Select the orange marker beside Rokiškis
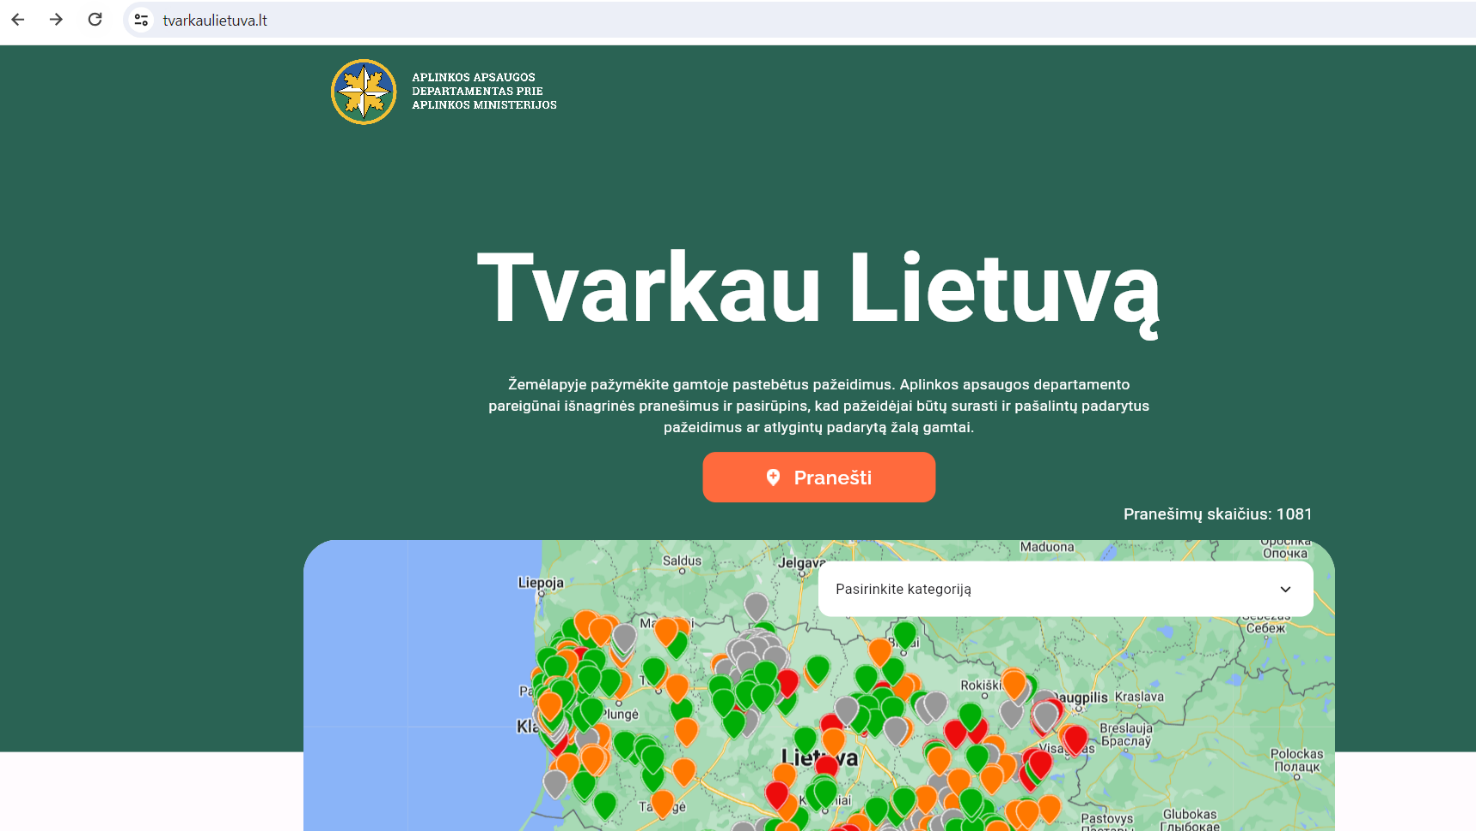 pyautogui.click(x=1014, y=684)
